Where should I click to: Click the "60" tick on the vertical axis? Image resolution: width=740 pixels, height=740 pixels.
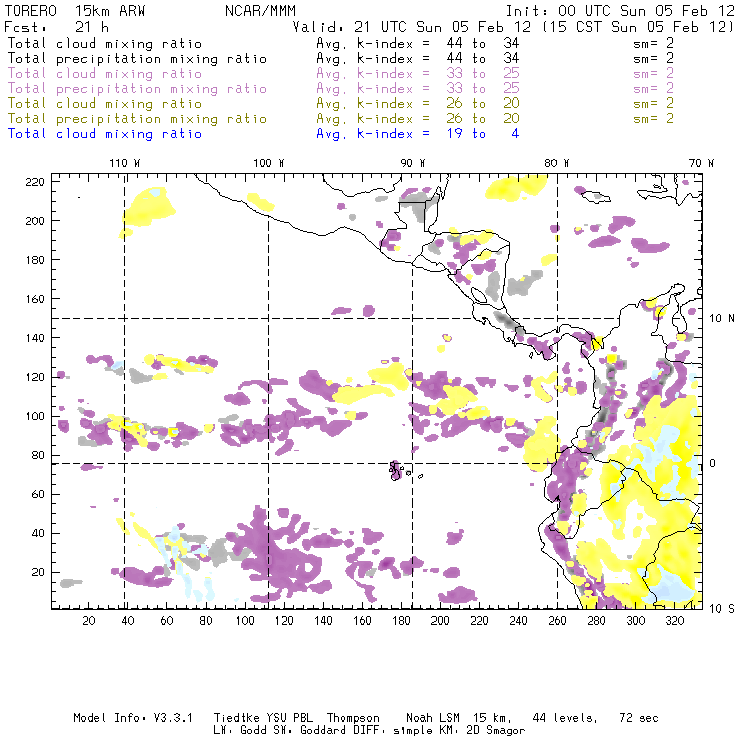[x=38, y=494]
